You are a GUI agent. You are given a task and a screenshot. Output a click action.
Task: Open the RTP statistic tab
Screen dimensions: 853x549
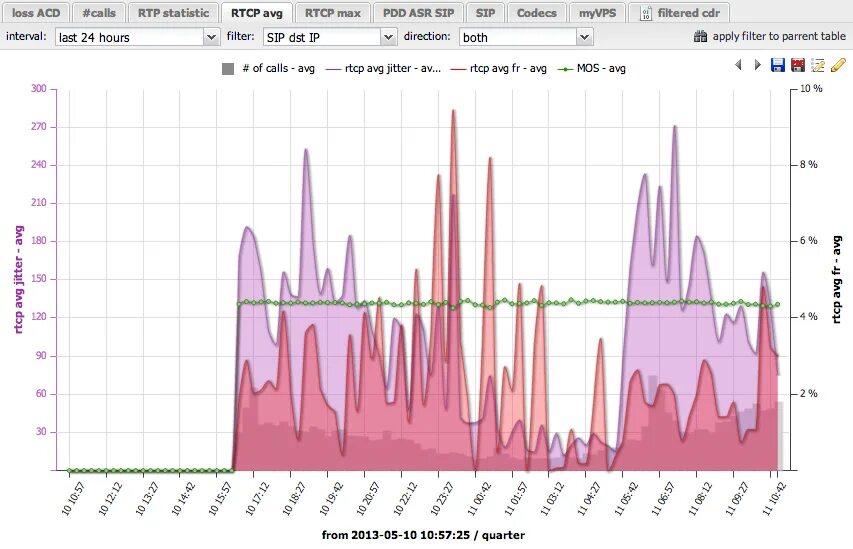[174, 13]
